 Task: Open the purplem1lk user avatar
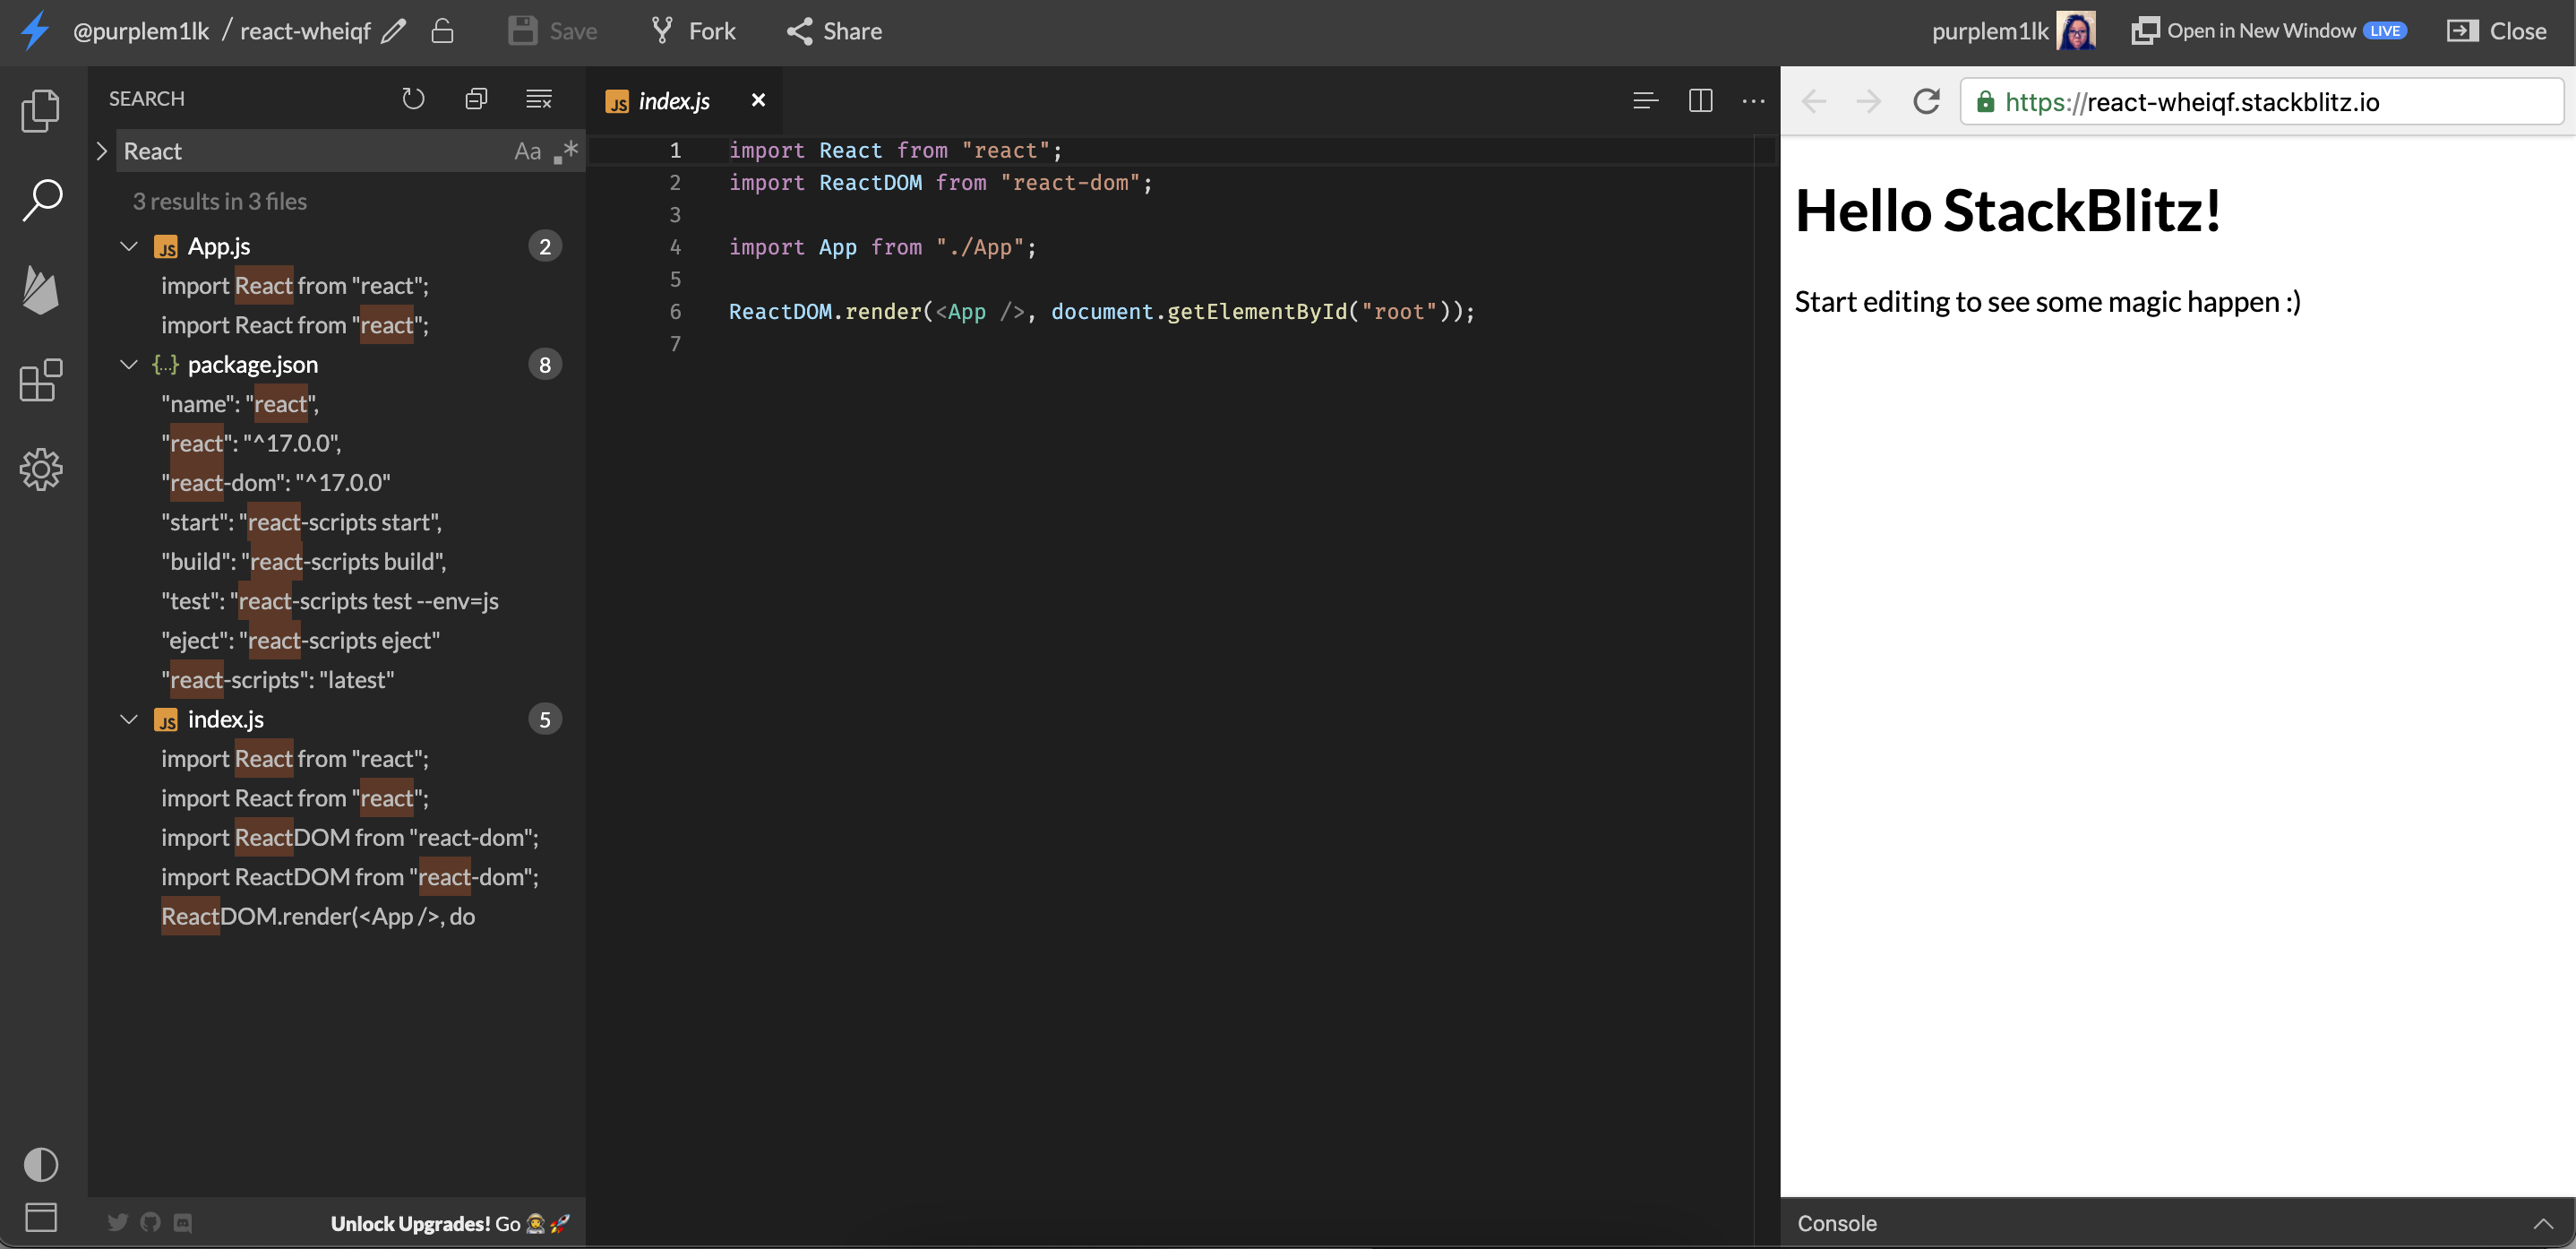2076,31
